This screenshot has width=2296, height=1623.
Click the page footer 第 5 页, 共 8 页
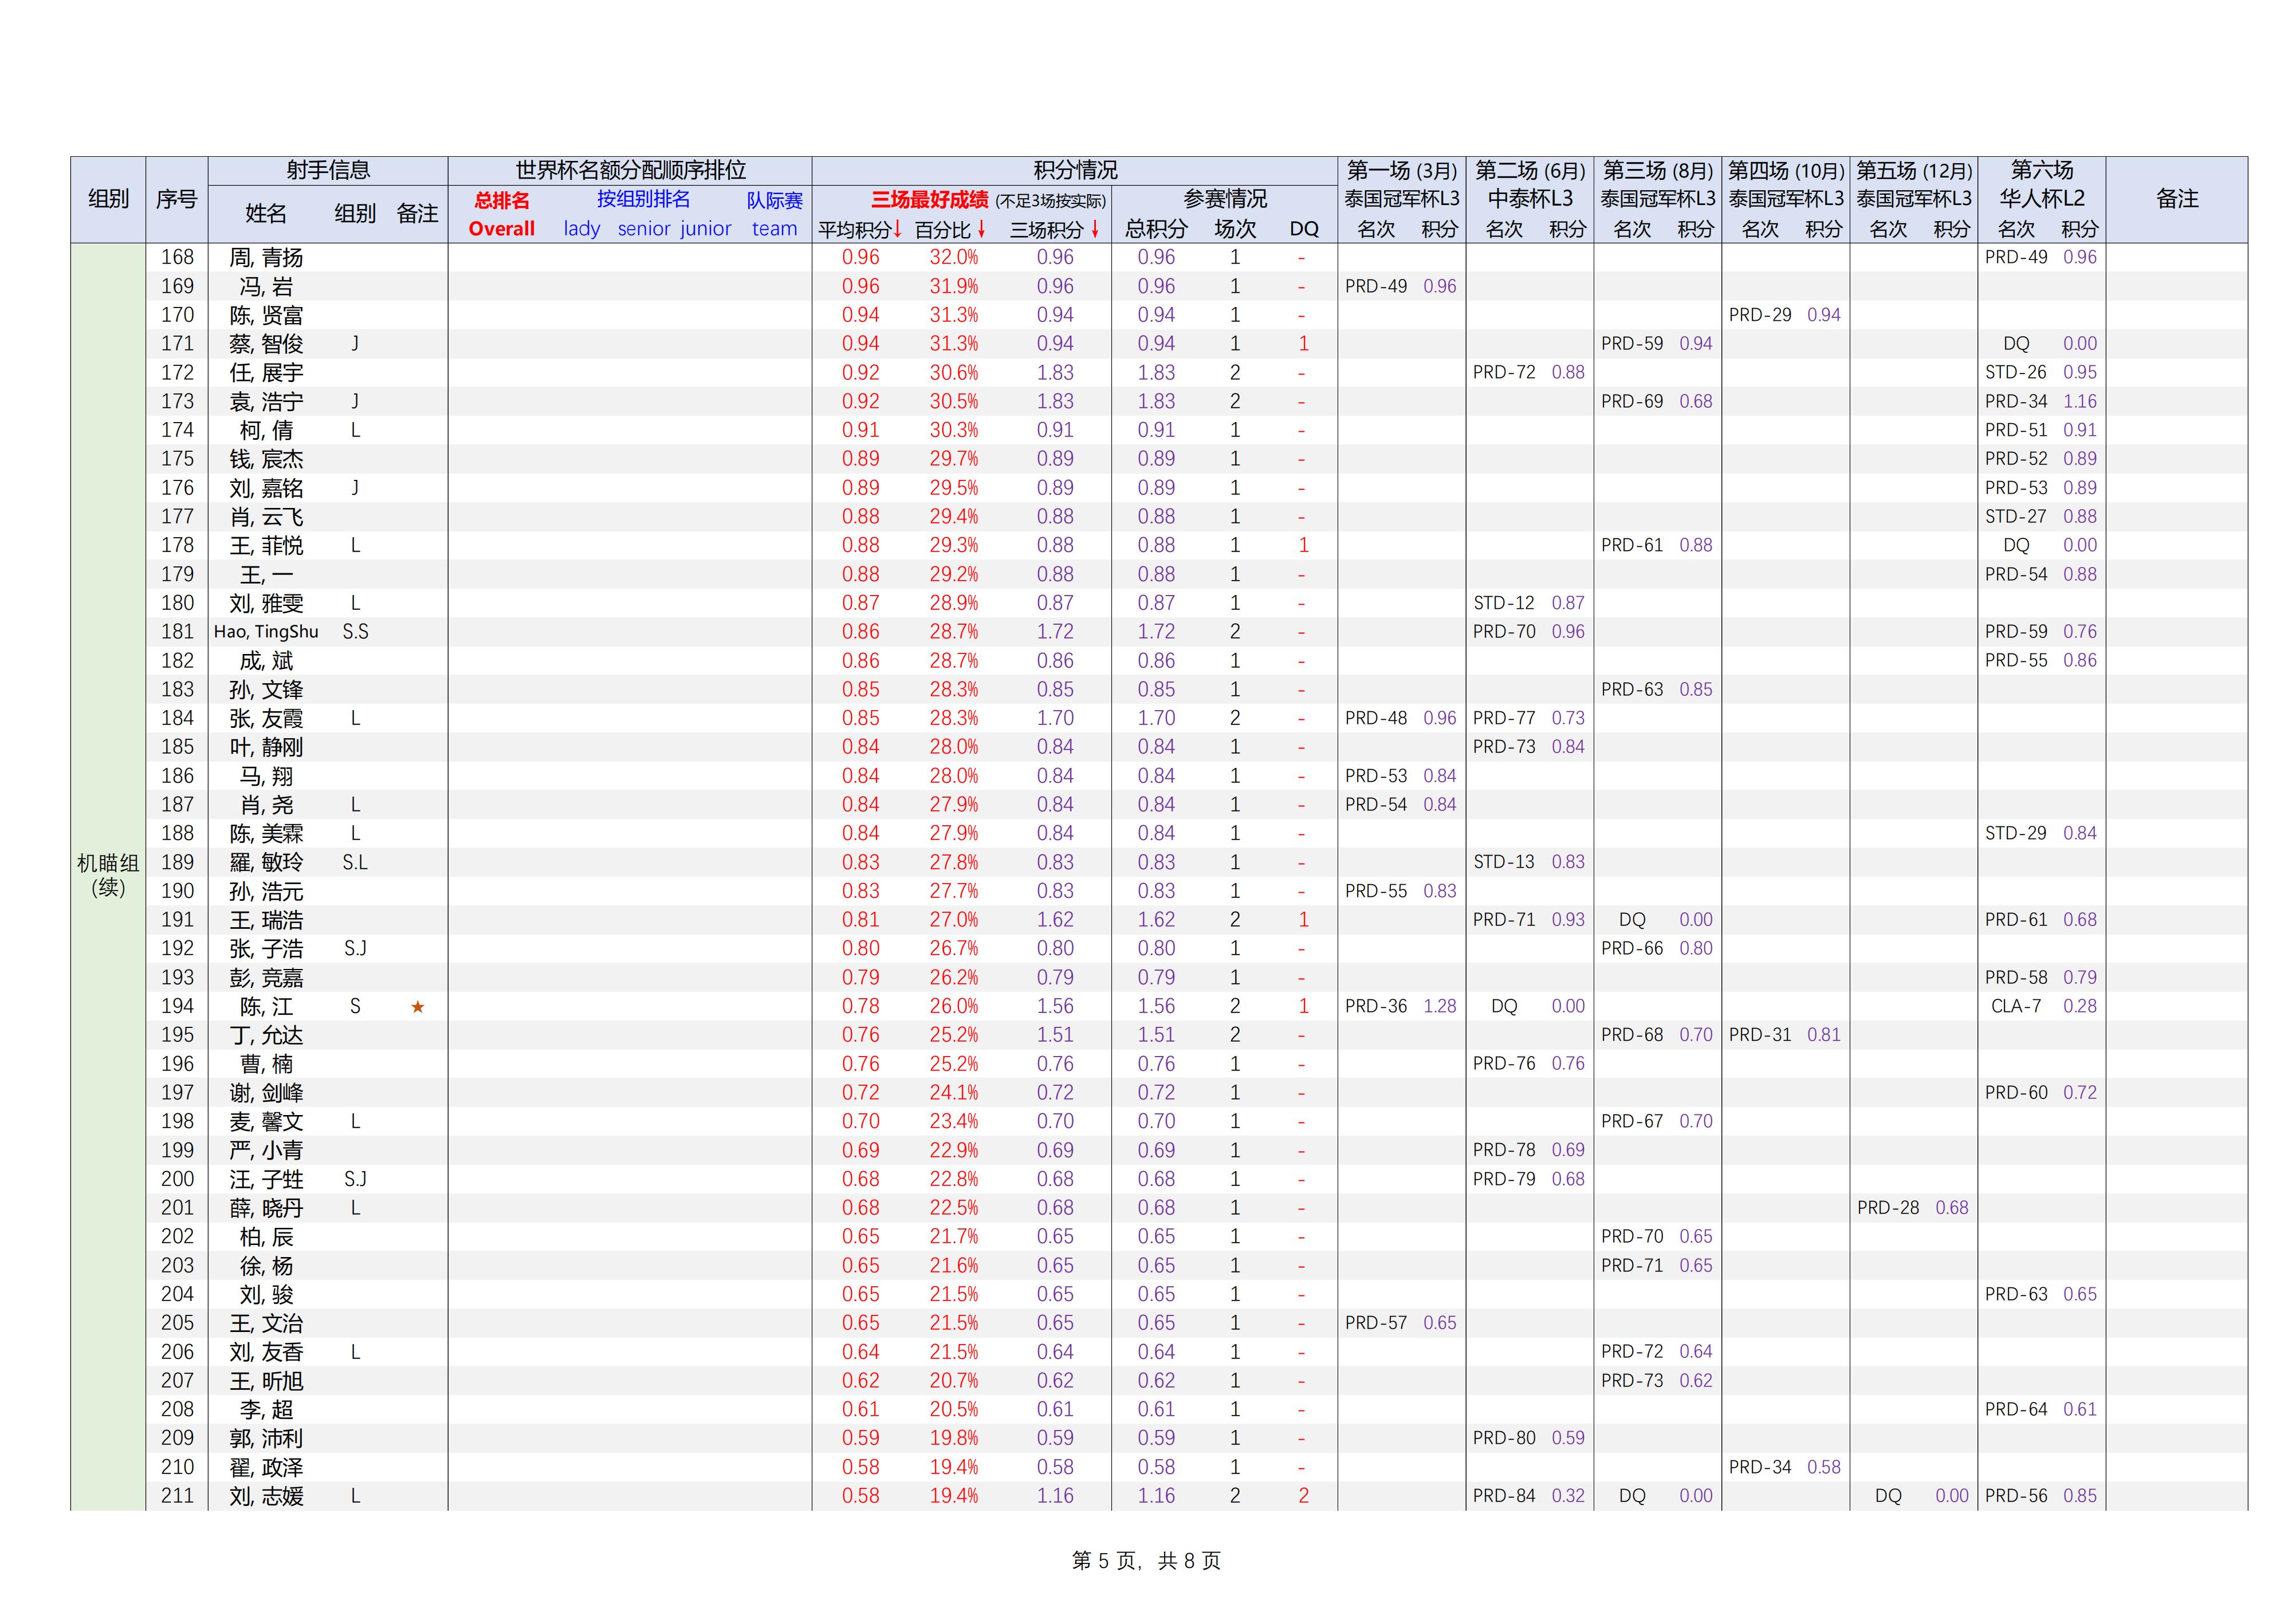coord(1147,1561)
